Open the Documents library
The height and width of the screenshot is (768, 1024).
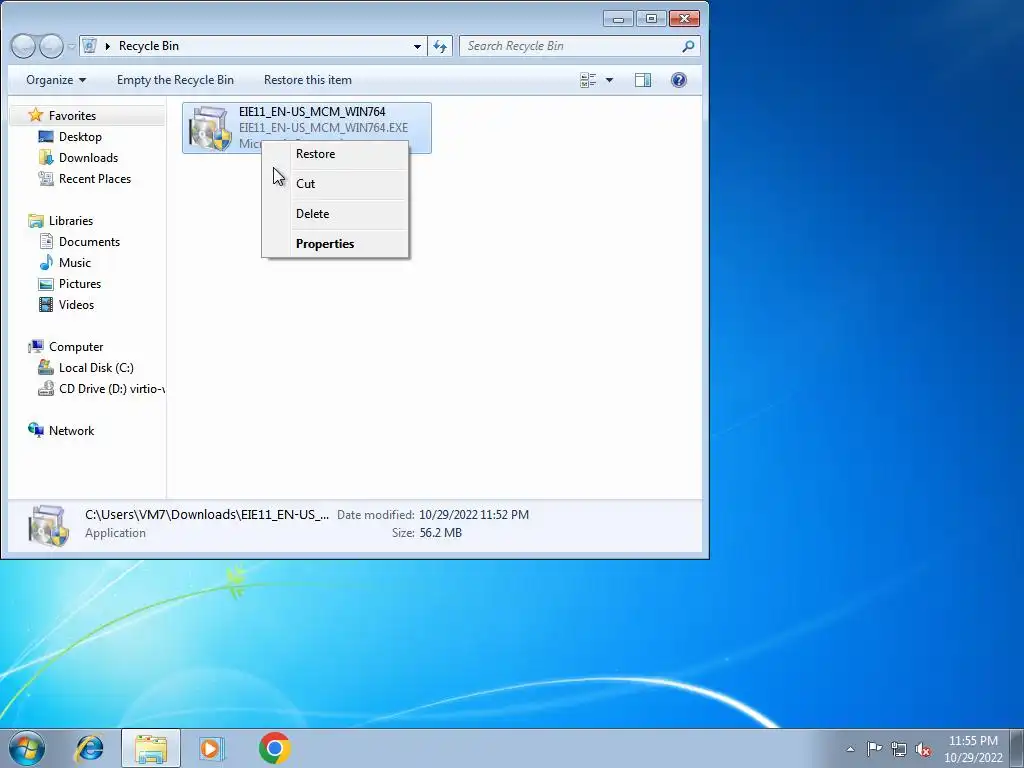89,242
